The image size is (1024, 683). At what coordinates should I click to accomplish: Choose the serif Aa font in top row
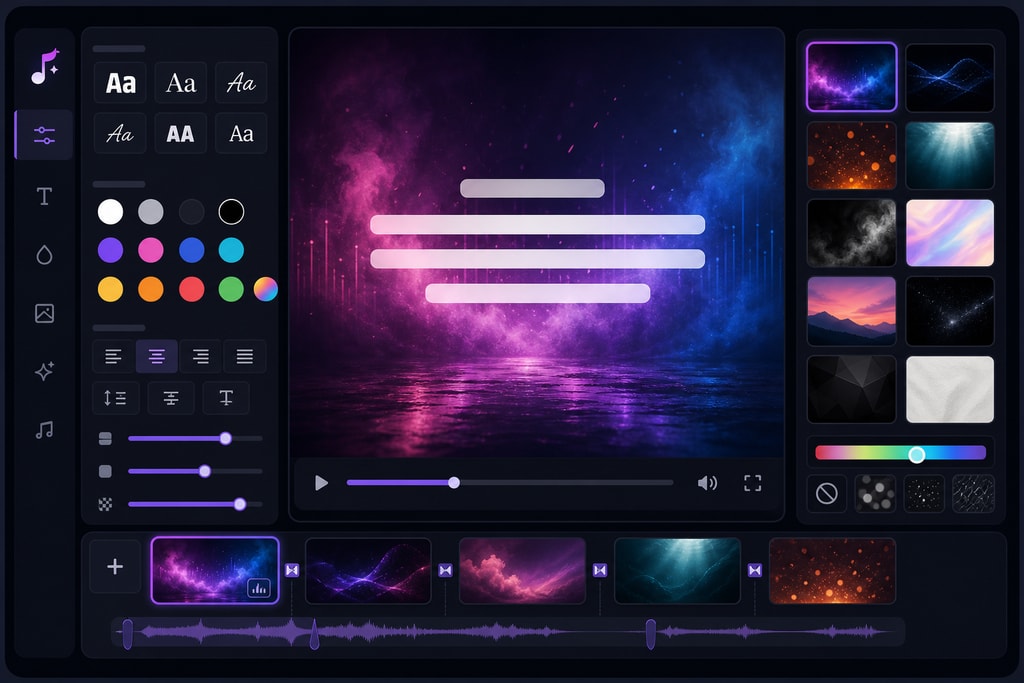[181, 83]
